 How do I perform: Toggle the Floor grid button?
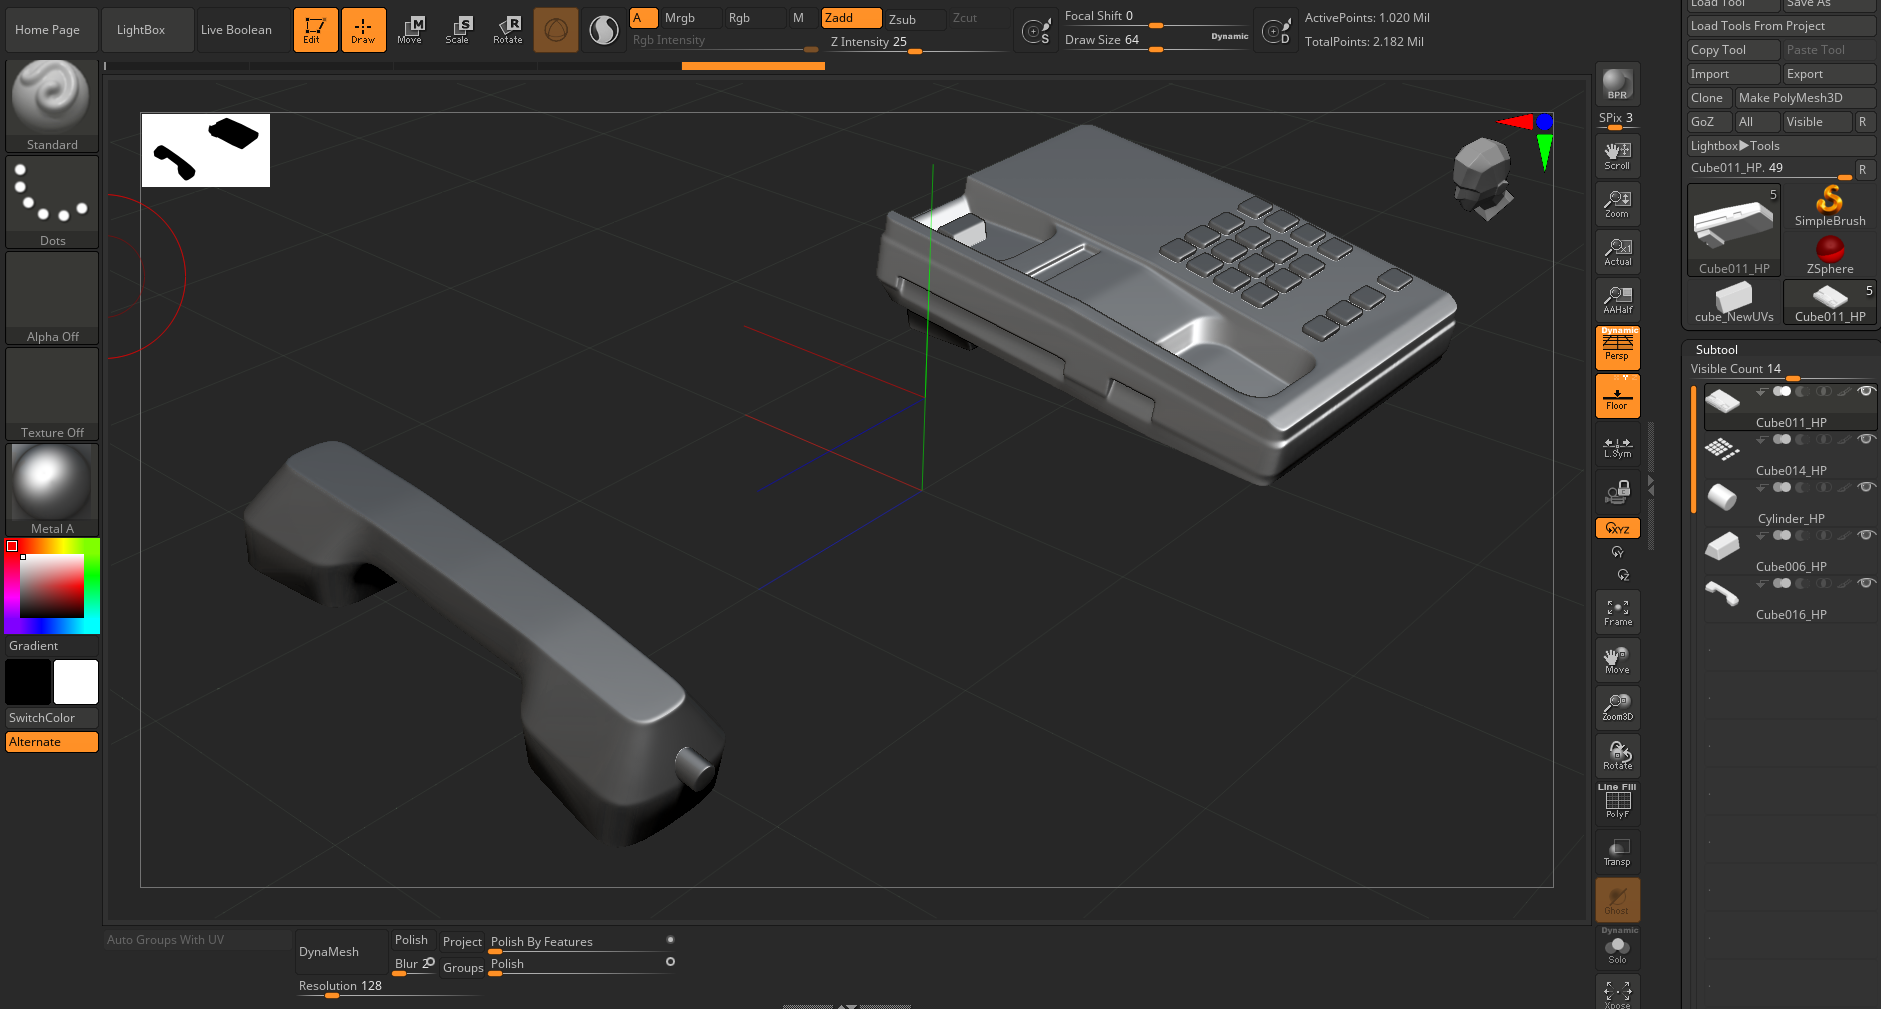coord(1617,396)
